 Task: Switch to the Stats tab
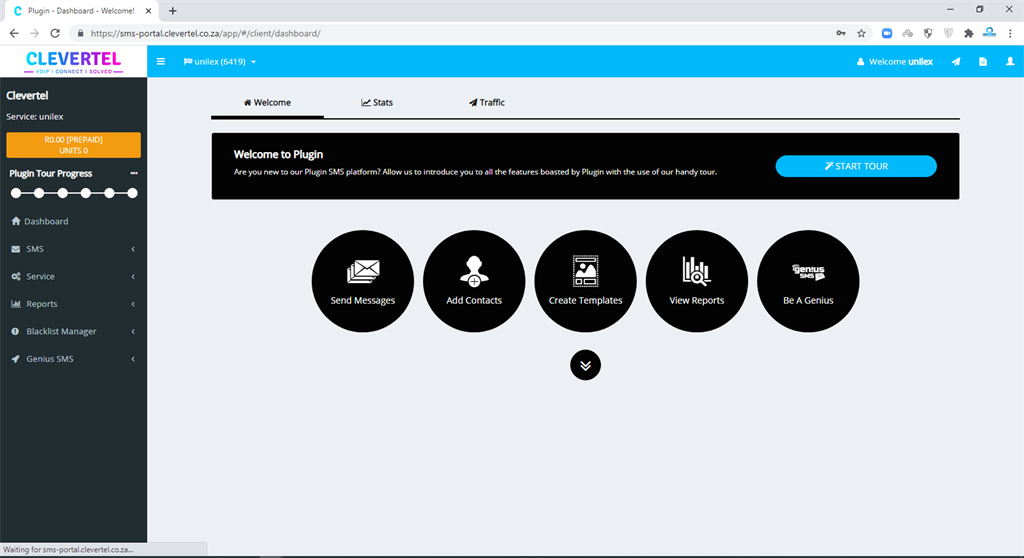pos(377,103)
